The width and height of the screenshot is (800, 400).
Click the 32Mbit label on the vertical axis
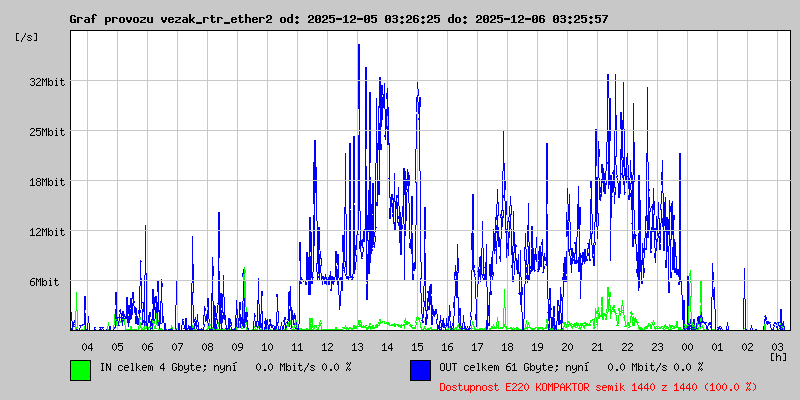click(x=47, y=82)
